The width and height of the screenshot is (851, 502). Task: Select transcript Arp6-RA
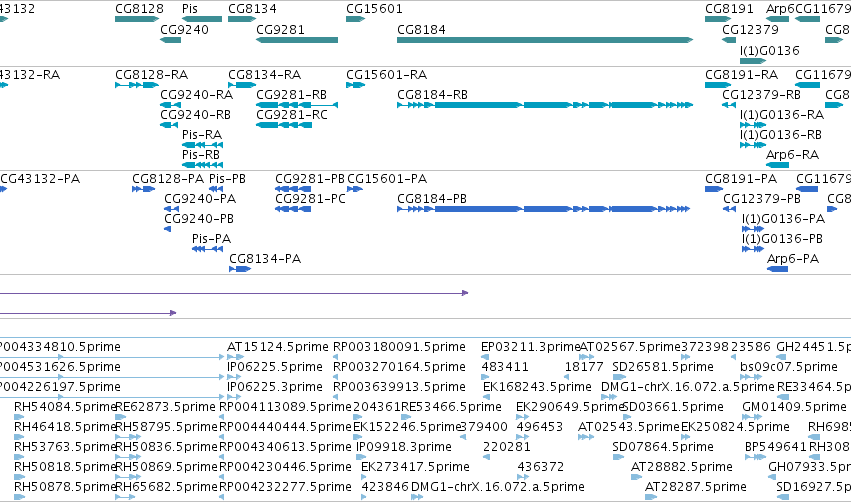792,155
